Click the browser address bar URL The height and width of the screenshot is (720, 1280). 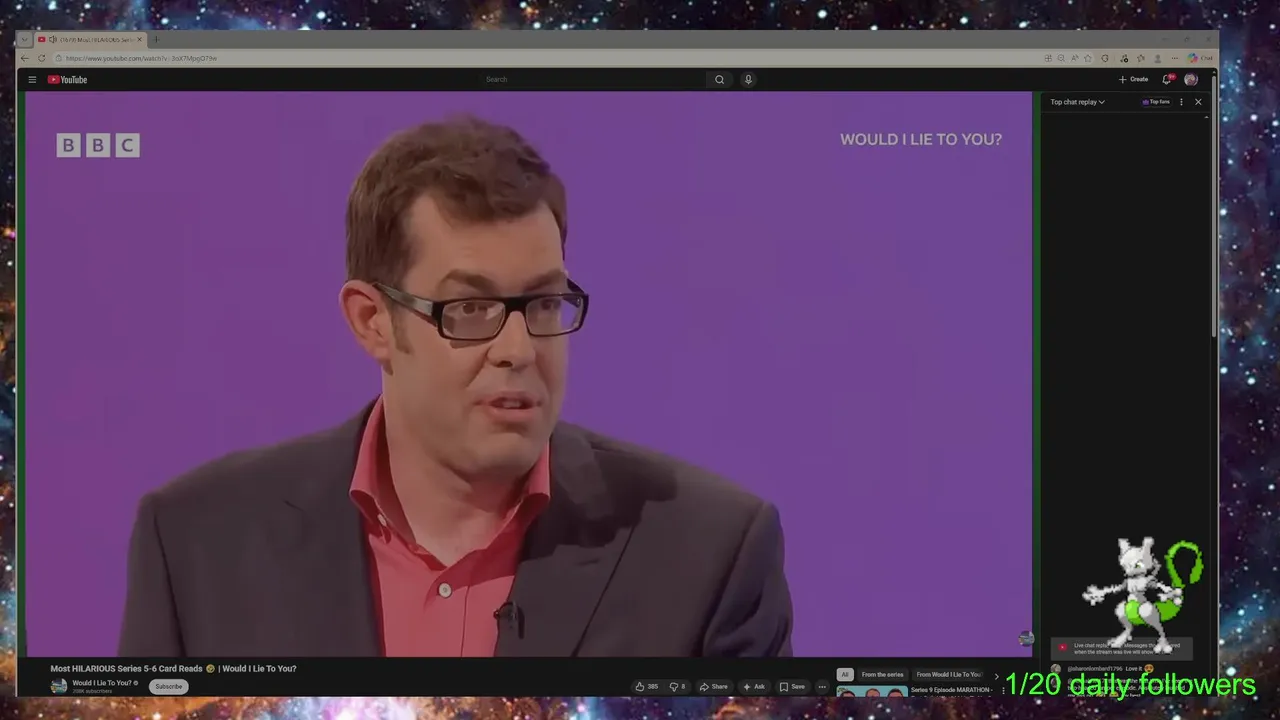141,58
